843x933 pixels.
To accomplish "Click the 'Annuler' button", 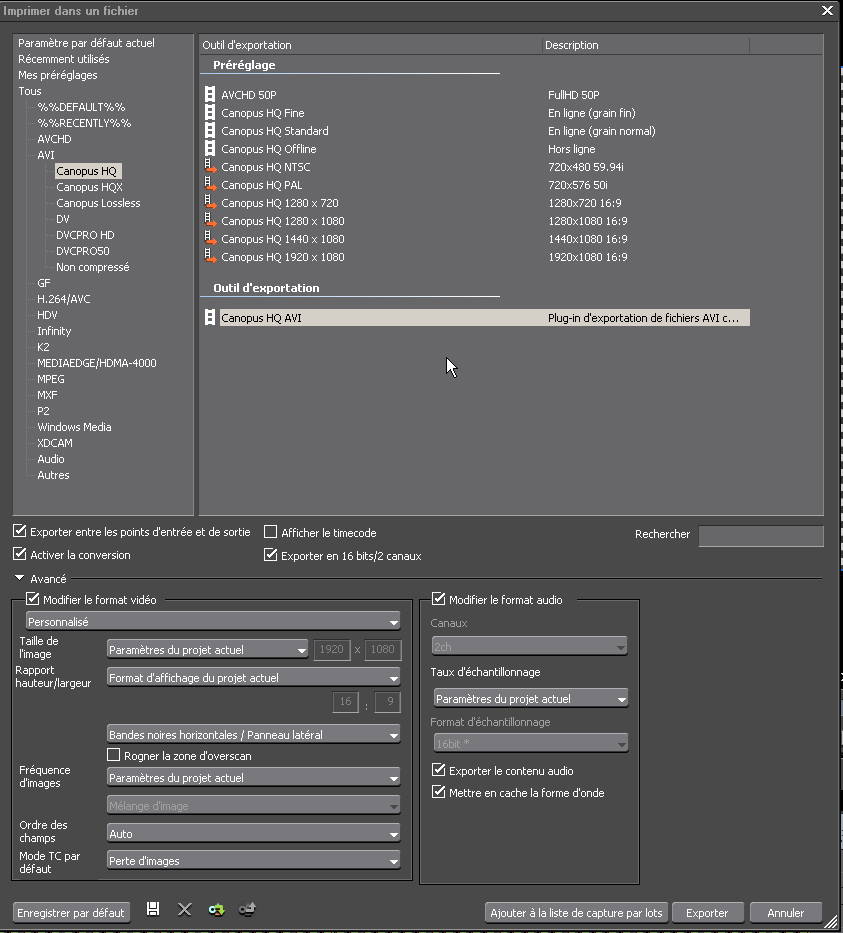I will coord(785,912).
